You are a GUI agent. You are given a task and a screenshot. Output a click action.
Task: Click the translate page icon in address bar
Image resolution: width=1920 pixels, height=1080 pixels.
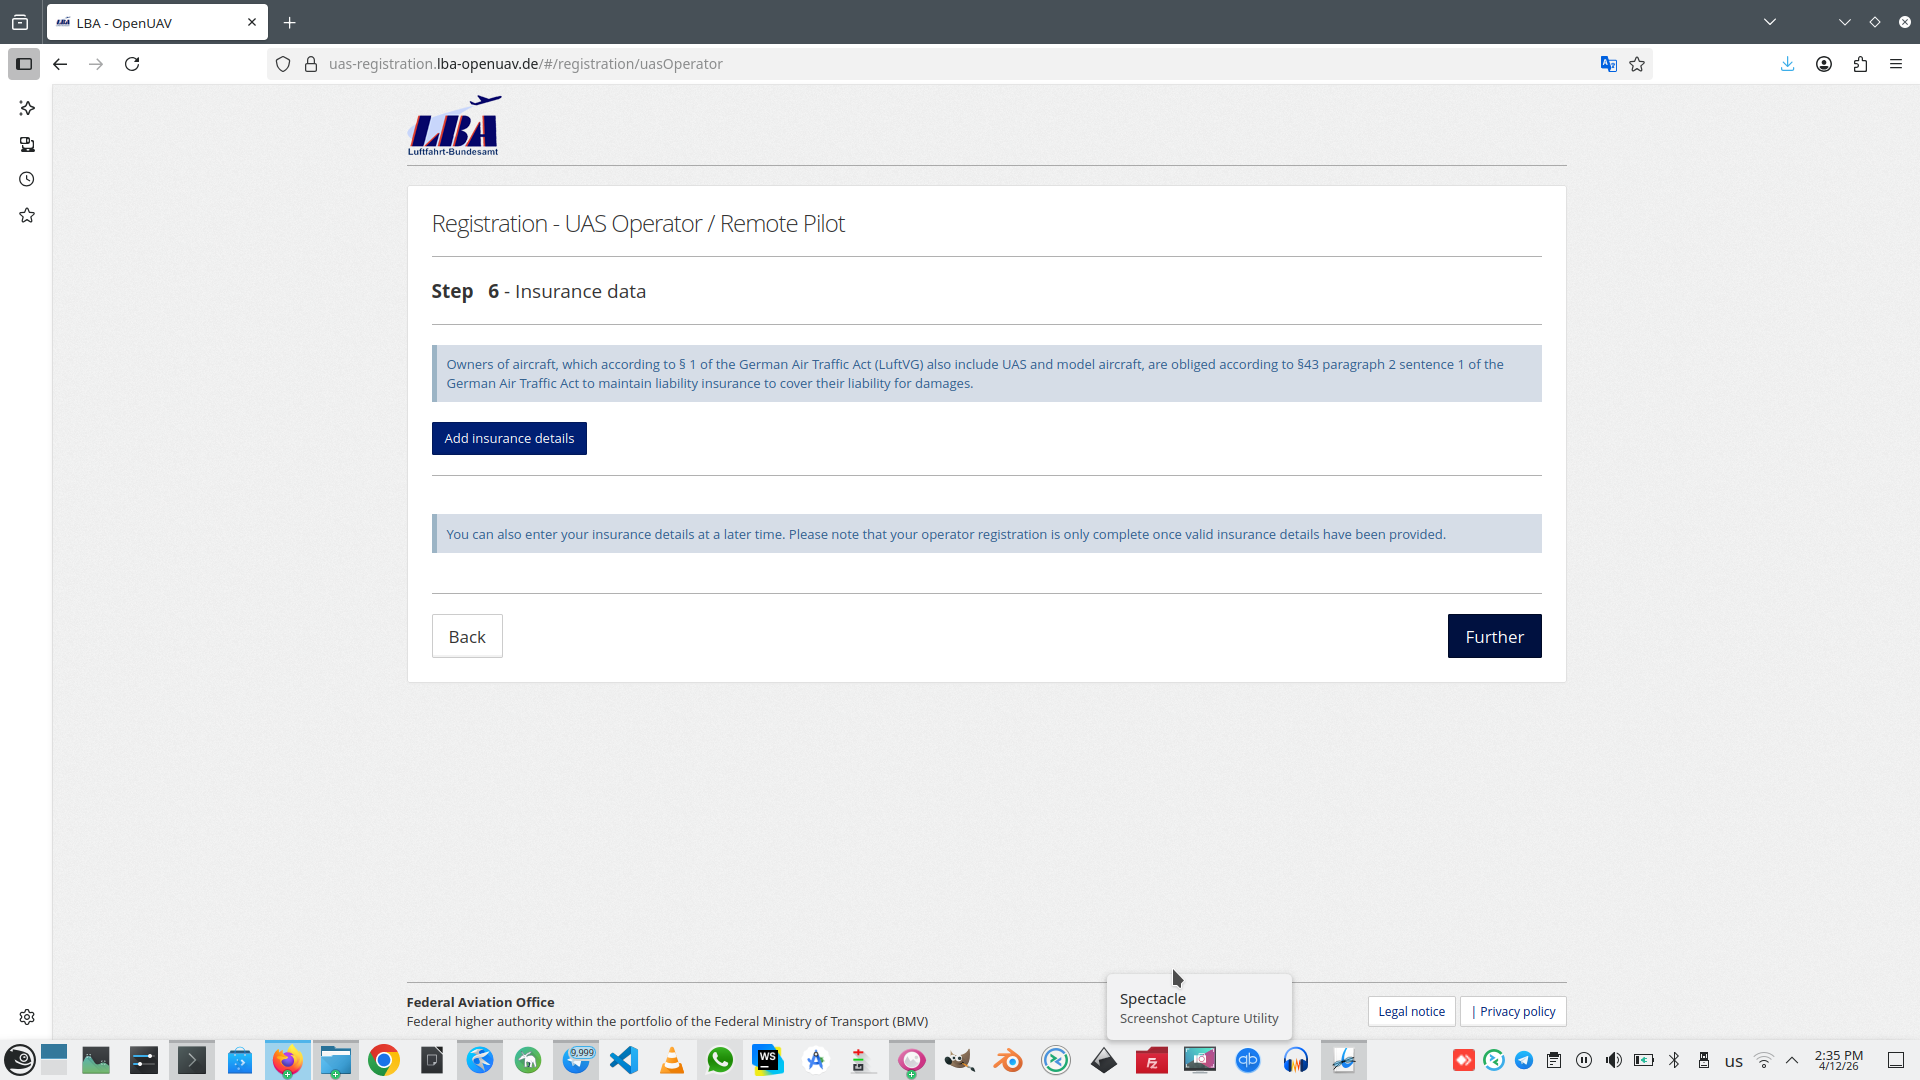pyautogui.click(x=1608, y=64)
